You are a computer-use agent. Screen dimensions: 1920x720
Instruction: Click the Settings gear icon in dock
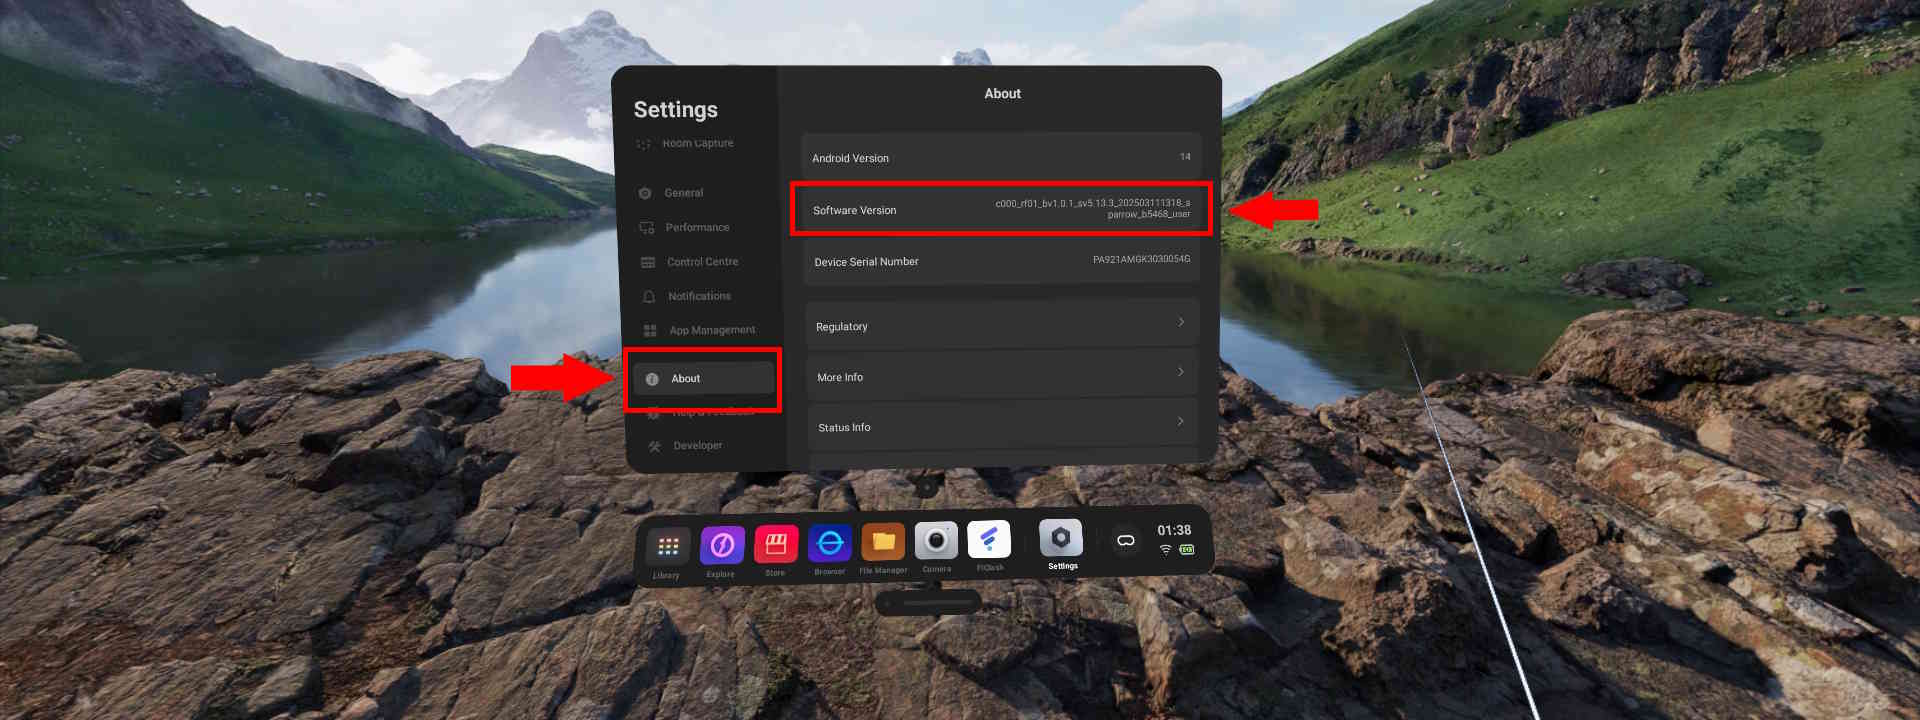click(x=1061, y=538)
